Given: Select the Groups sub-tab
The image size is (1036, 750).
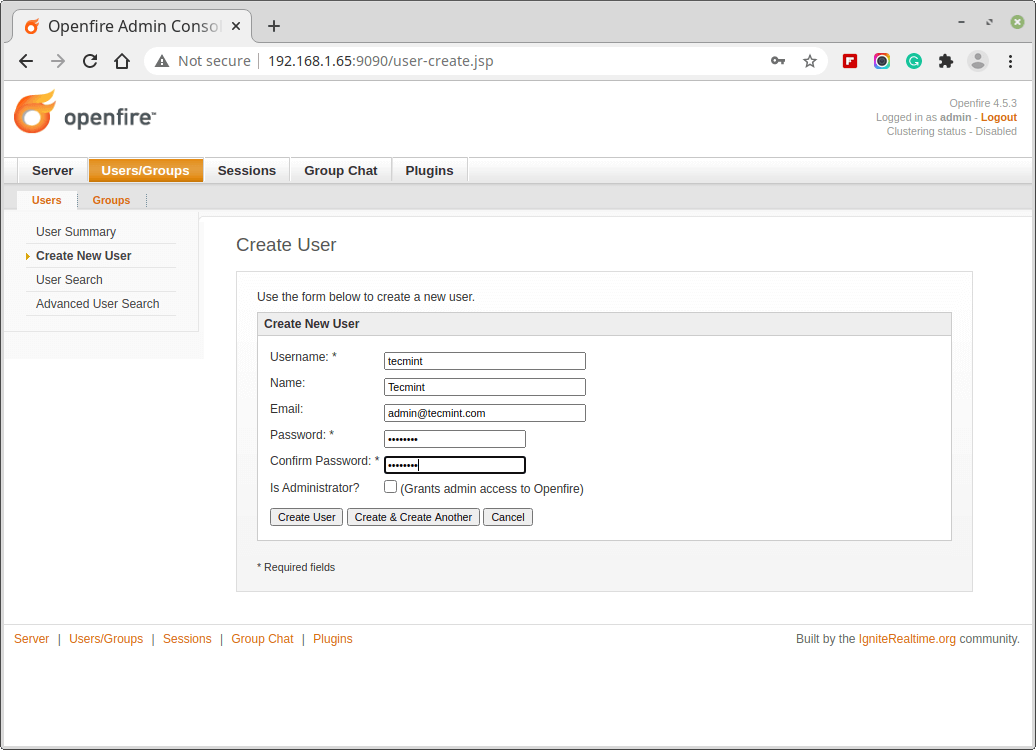Looking at the screenshot, I should (x=111, y=200).
